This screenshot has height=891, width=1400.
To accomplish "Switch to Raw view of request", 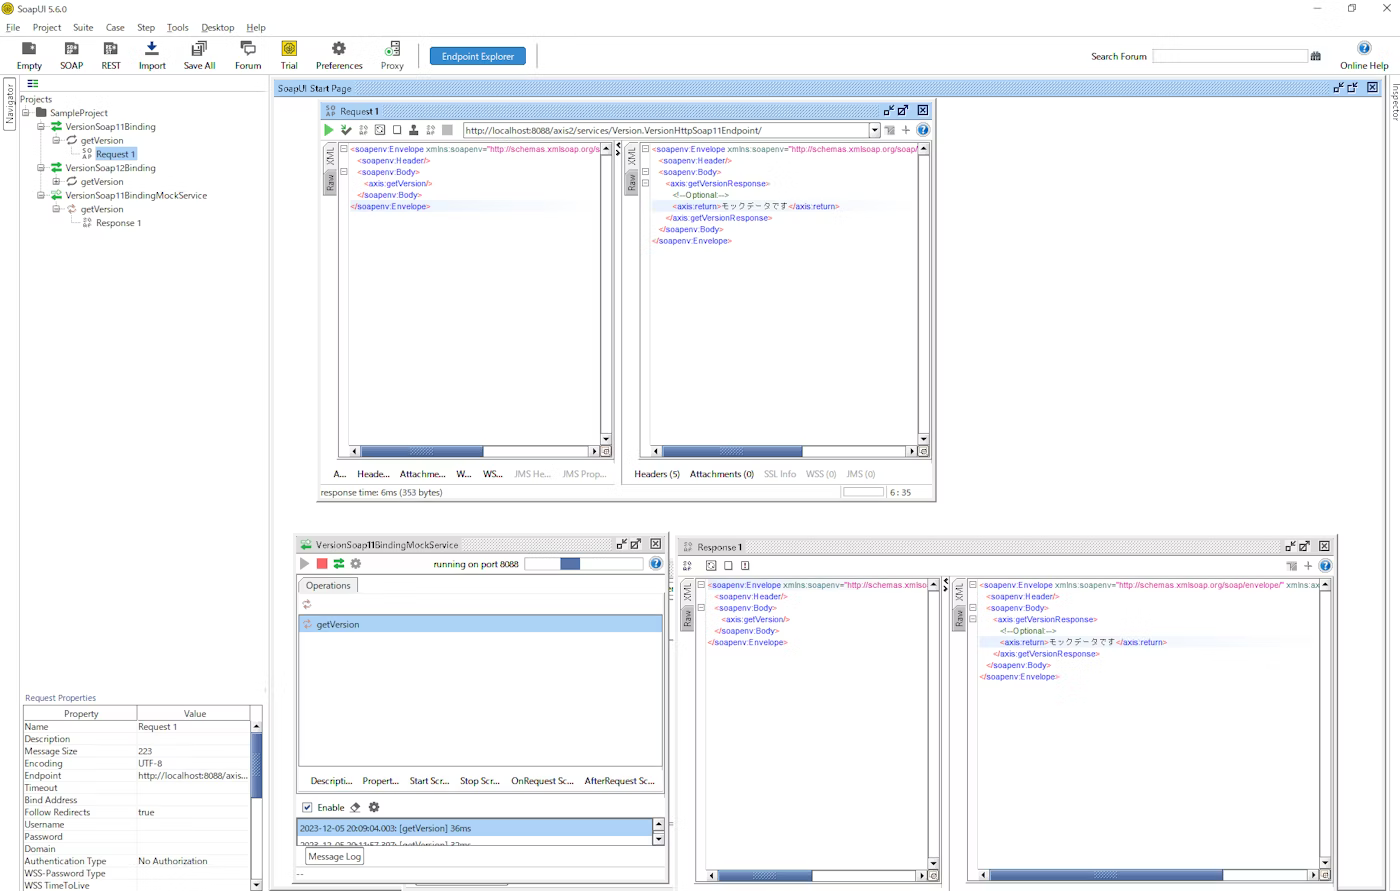I will [x=330, y=181].
